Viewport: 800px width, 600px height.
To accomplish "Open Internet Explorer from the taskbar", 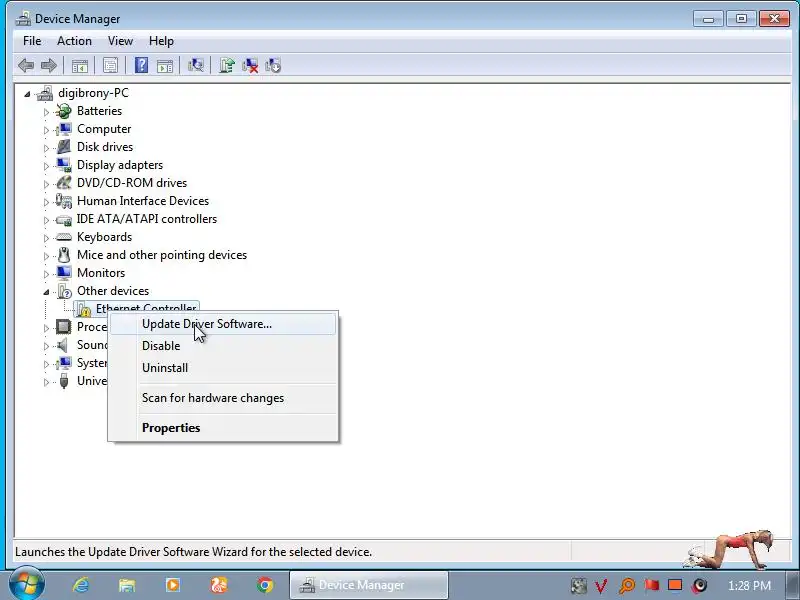I will click(x=81, y=585).
